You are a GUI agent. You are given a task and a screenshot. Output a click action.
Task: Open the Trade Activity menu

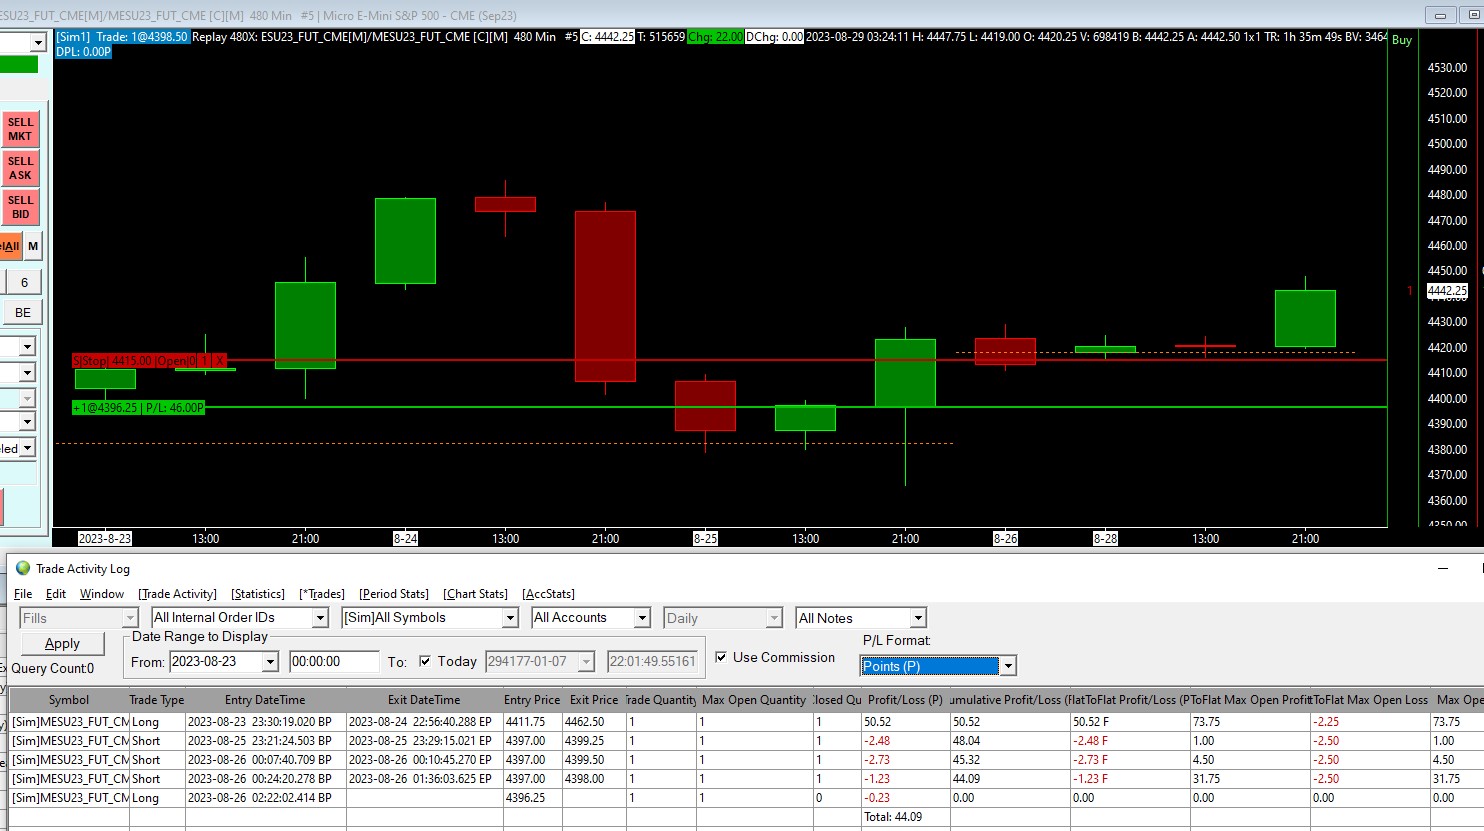coord(177,593)
